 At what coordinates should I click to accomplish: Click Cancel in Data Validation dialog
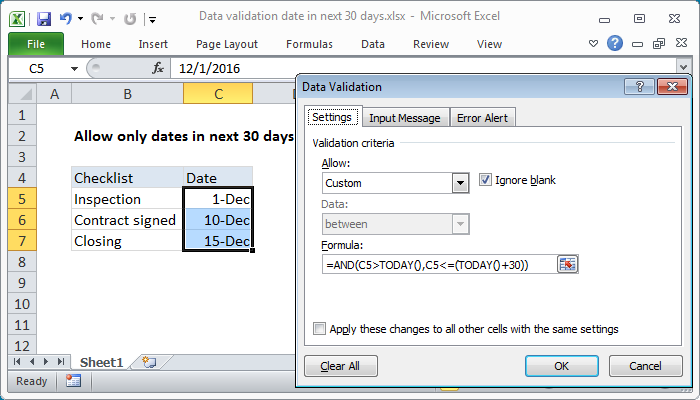coord(645,366)
